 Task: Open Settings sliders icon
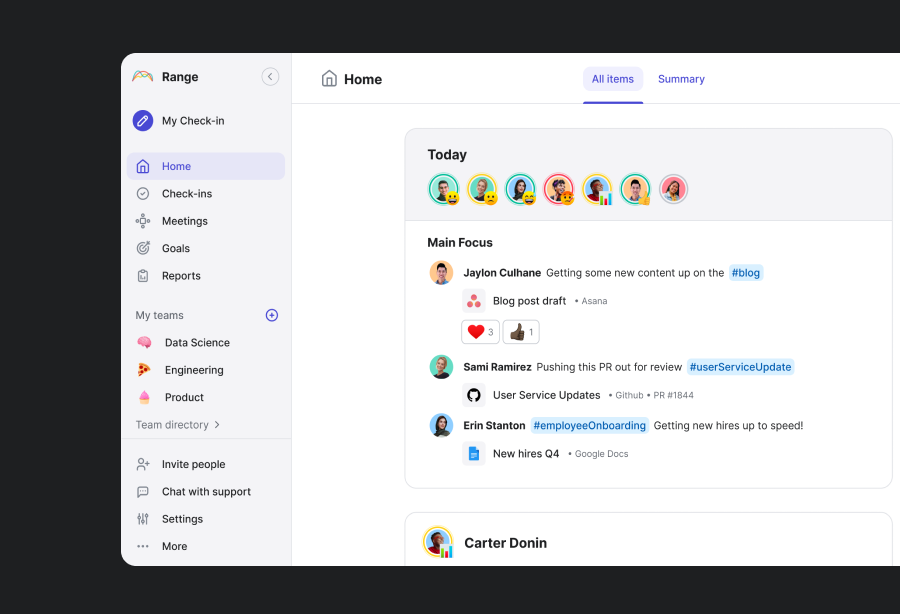tap(143, 519)
